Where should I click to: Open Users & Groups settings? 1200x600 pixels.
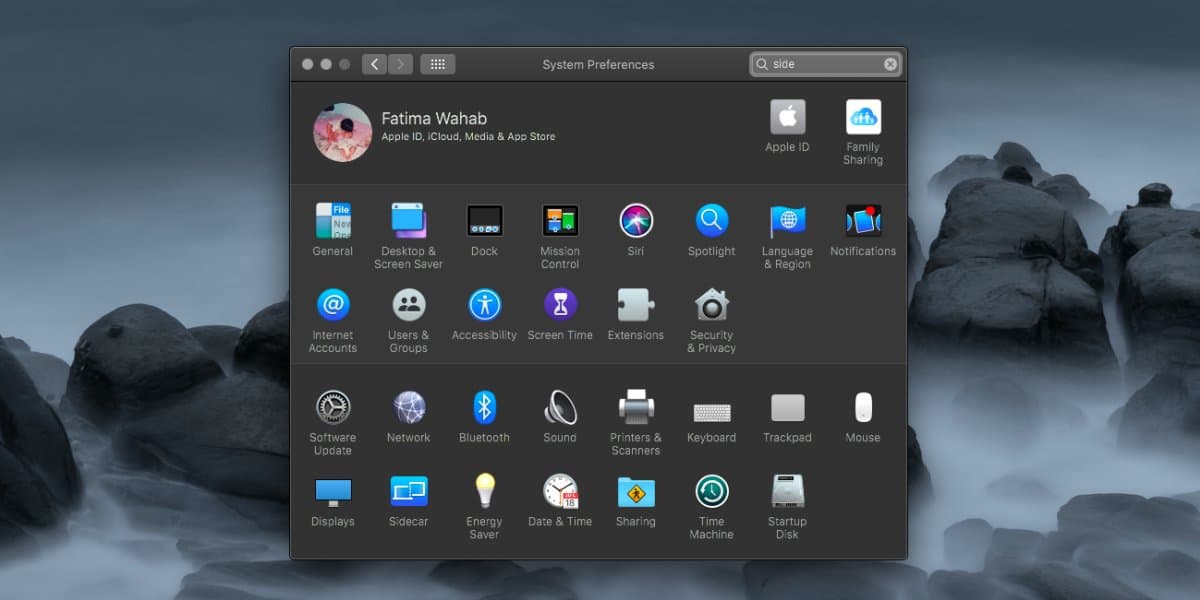click(408, 305)
